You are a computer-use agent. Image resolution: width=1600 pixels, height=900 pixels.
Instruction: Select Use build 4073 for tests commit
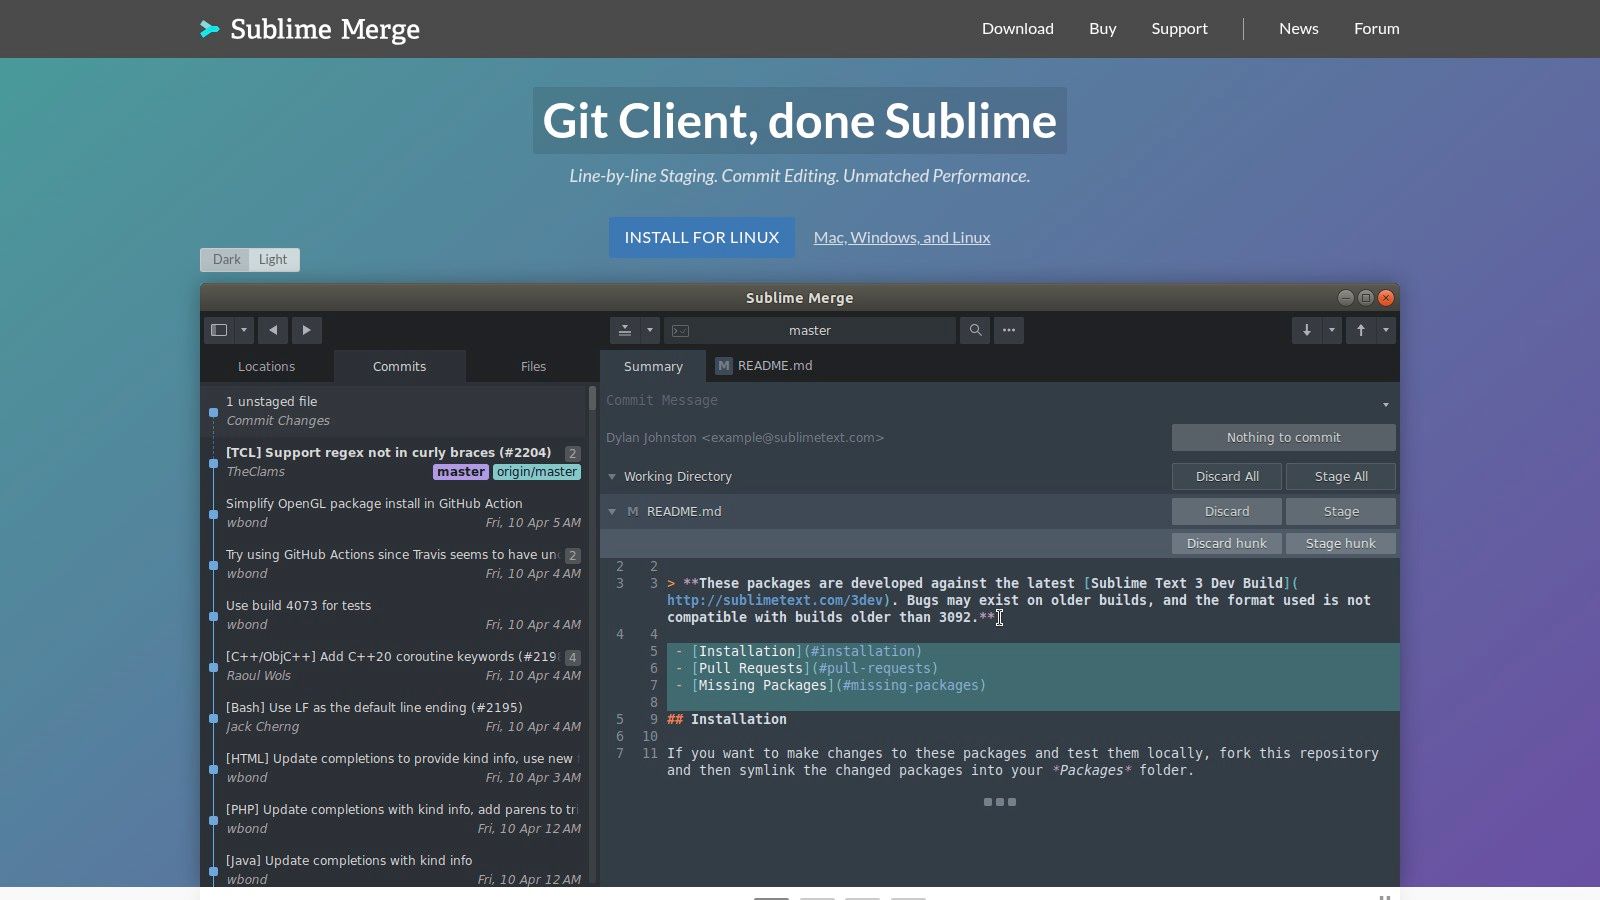coord(395,615)
